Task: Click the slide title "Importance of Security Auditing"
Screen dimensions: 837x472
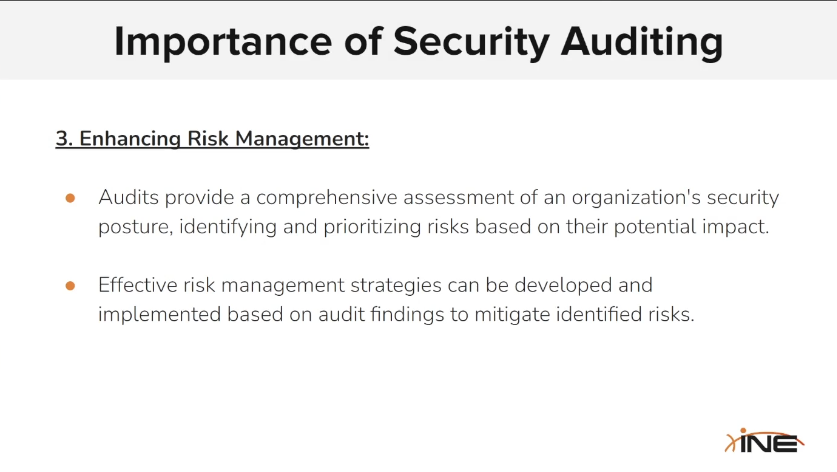Action: (418, 42)
